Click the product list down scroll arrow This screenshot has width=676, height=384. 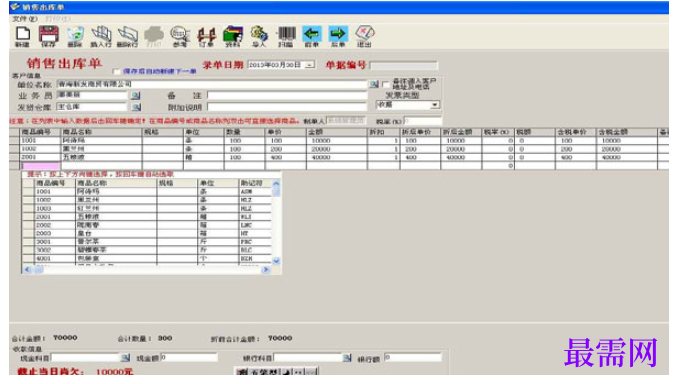(x=276, y=261)
